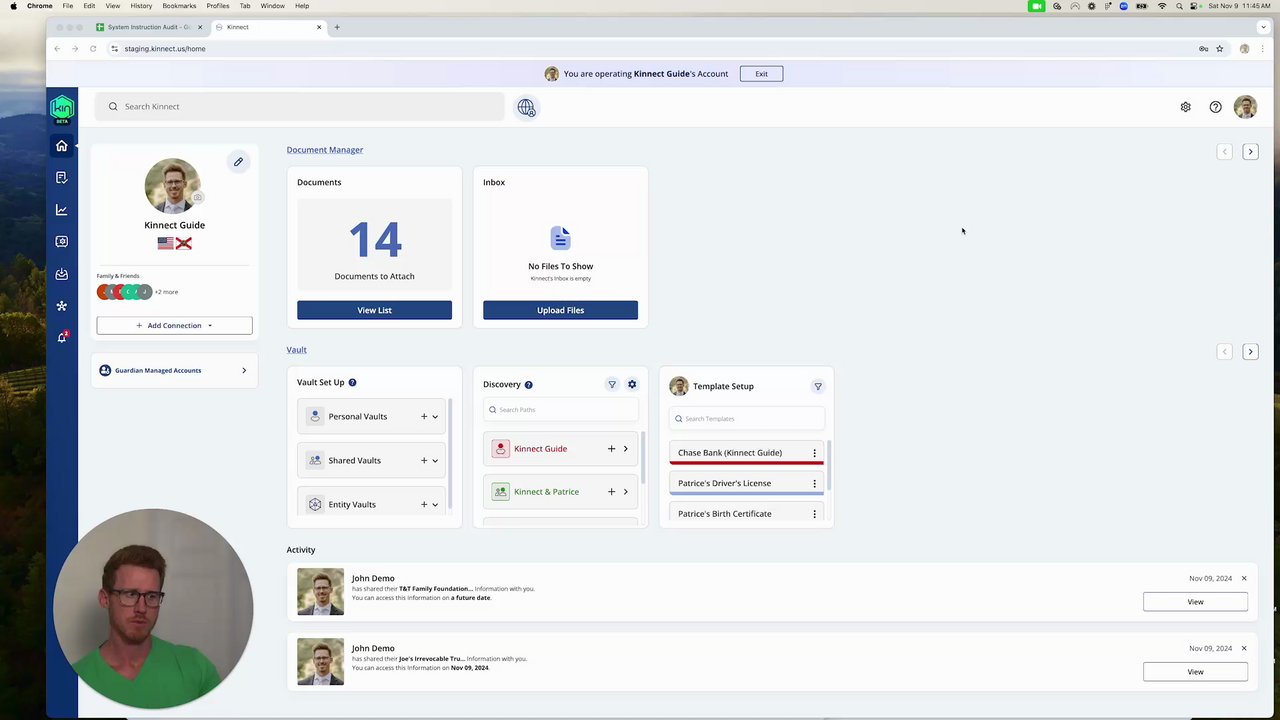This screenshot has height=720, width=1280.
Task: Click the Wi-Fi icon in the menu bar
Action: click(1162, 6)
